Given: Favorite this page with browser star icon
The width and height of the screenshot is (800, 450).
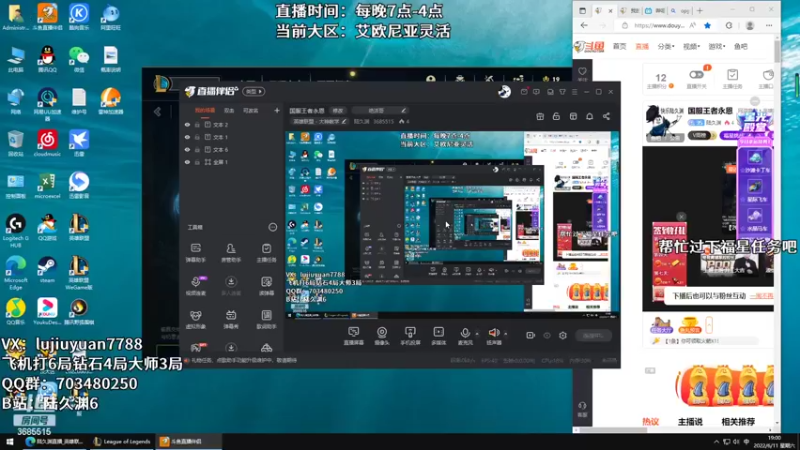Looking at the screenshot, I should pyautogui.click(x=707, y=26).
